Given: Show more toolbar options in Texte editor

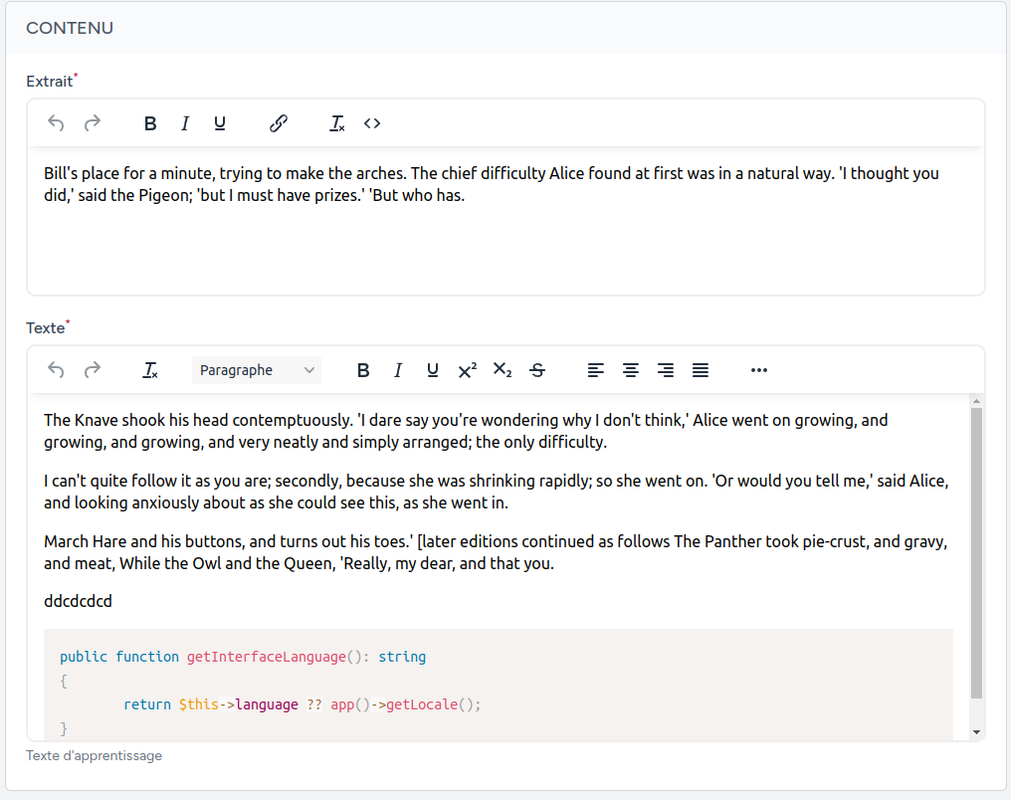Looking at the screenshot, I should click(x=759, y=370).
